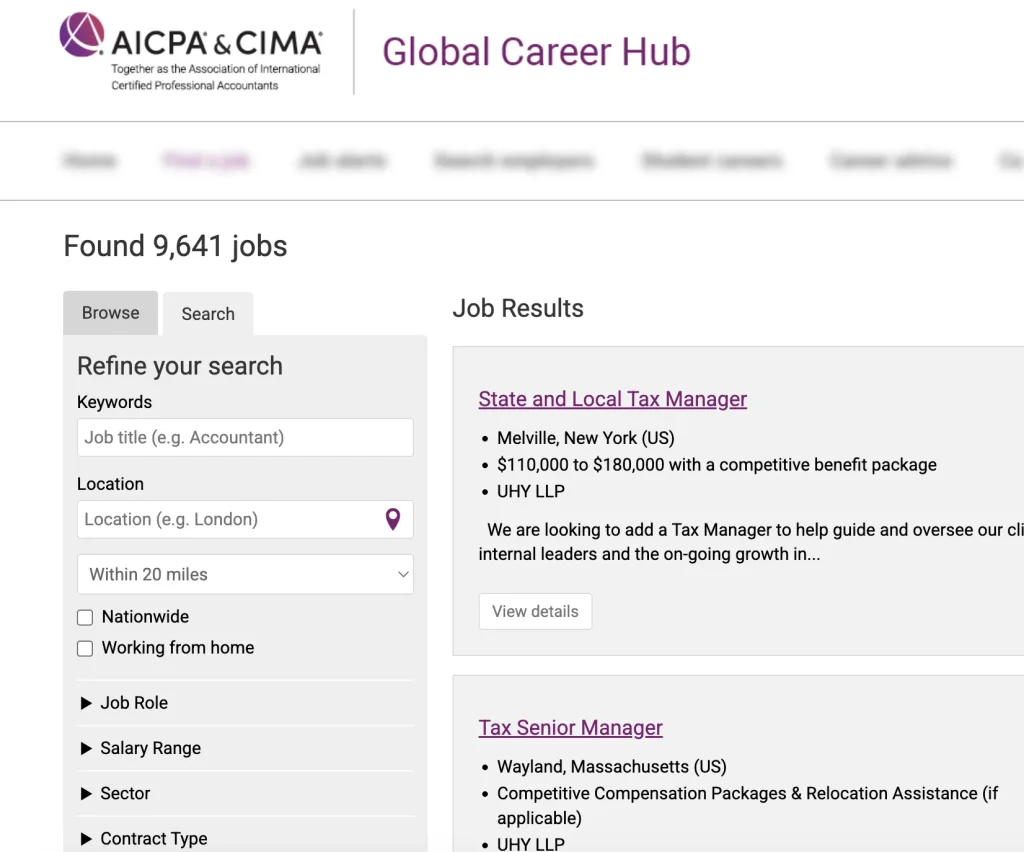Expand the Salary Range filter label
The image size is (1024, 852).
(x=150, y=748)
